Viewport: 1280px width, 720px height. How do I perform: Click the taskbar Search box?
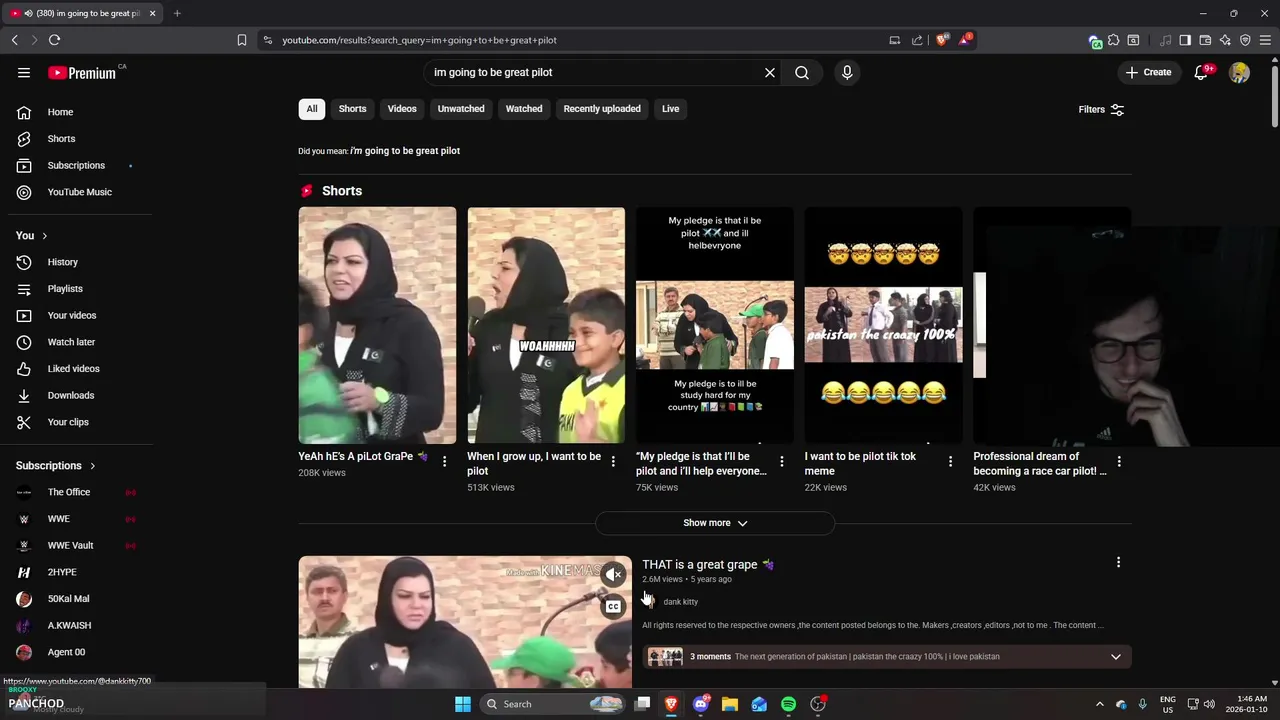552,704
